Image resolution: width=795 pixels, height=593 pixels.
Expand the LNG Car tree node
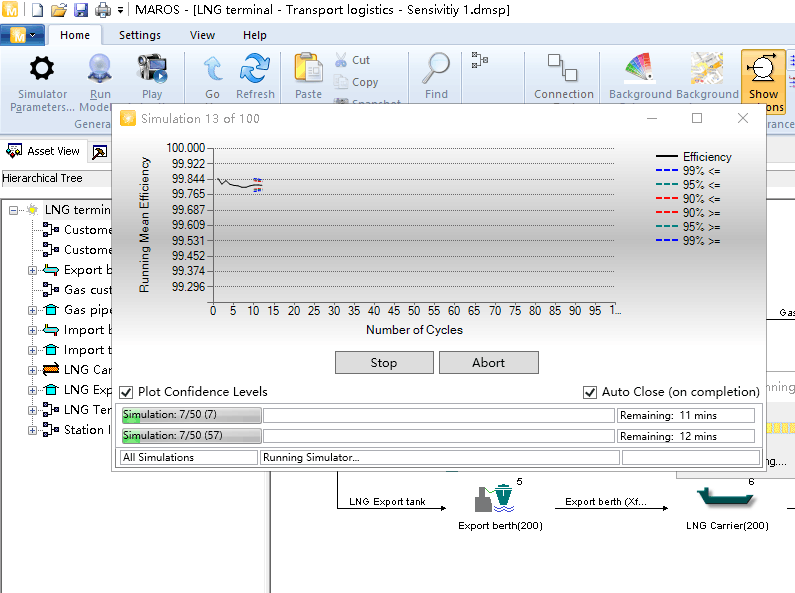32,370
